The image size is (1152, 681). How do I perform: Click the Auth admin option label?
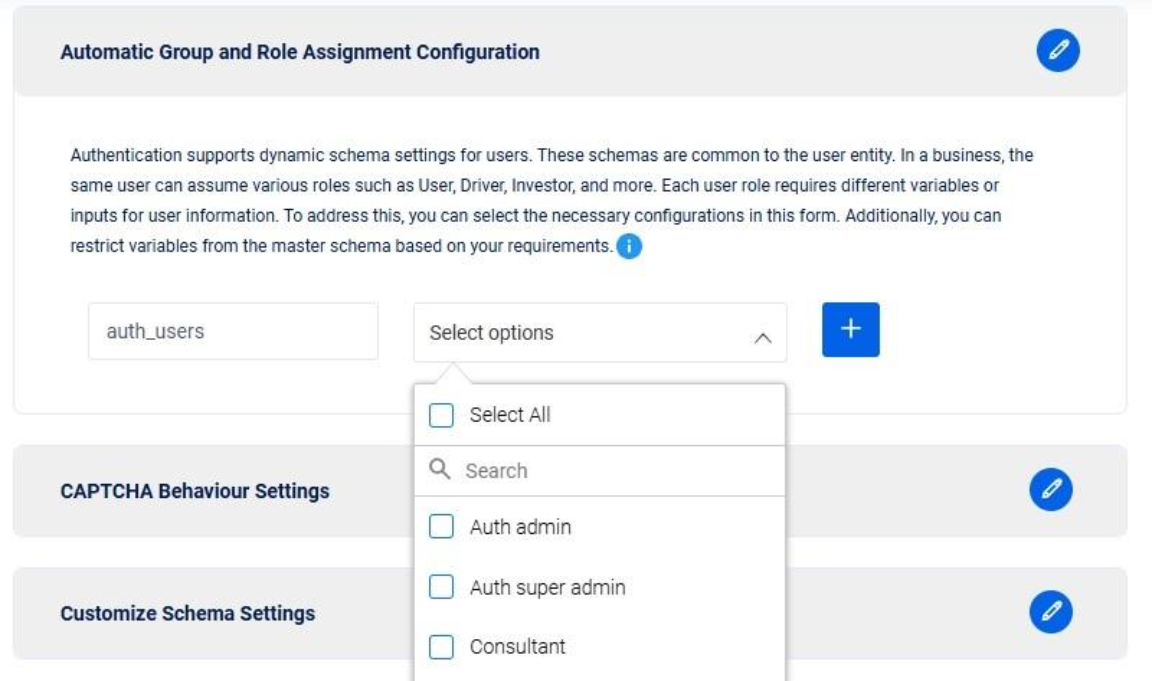[x=520, y=527]
